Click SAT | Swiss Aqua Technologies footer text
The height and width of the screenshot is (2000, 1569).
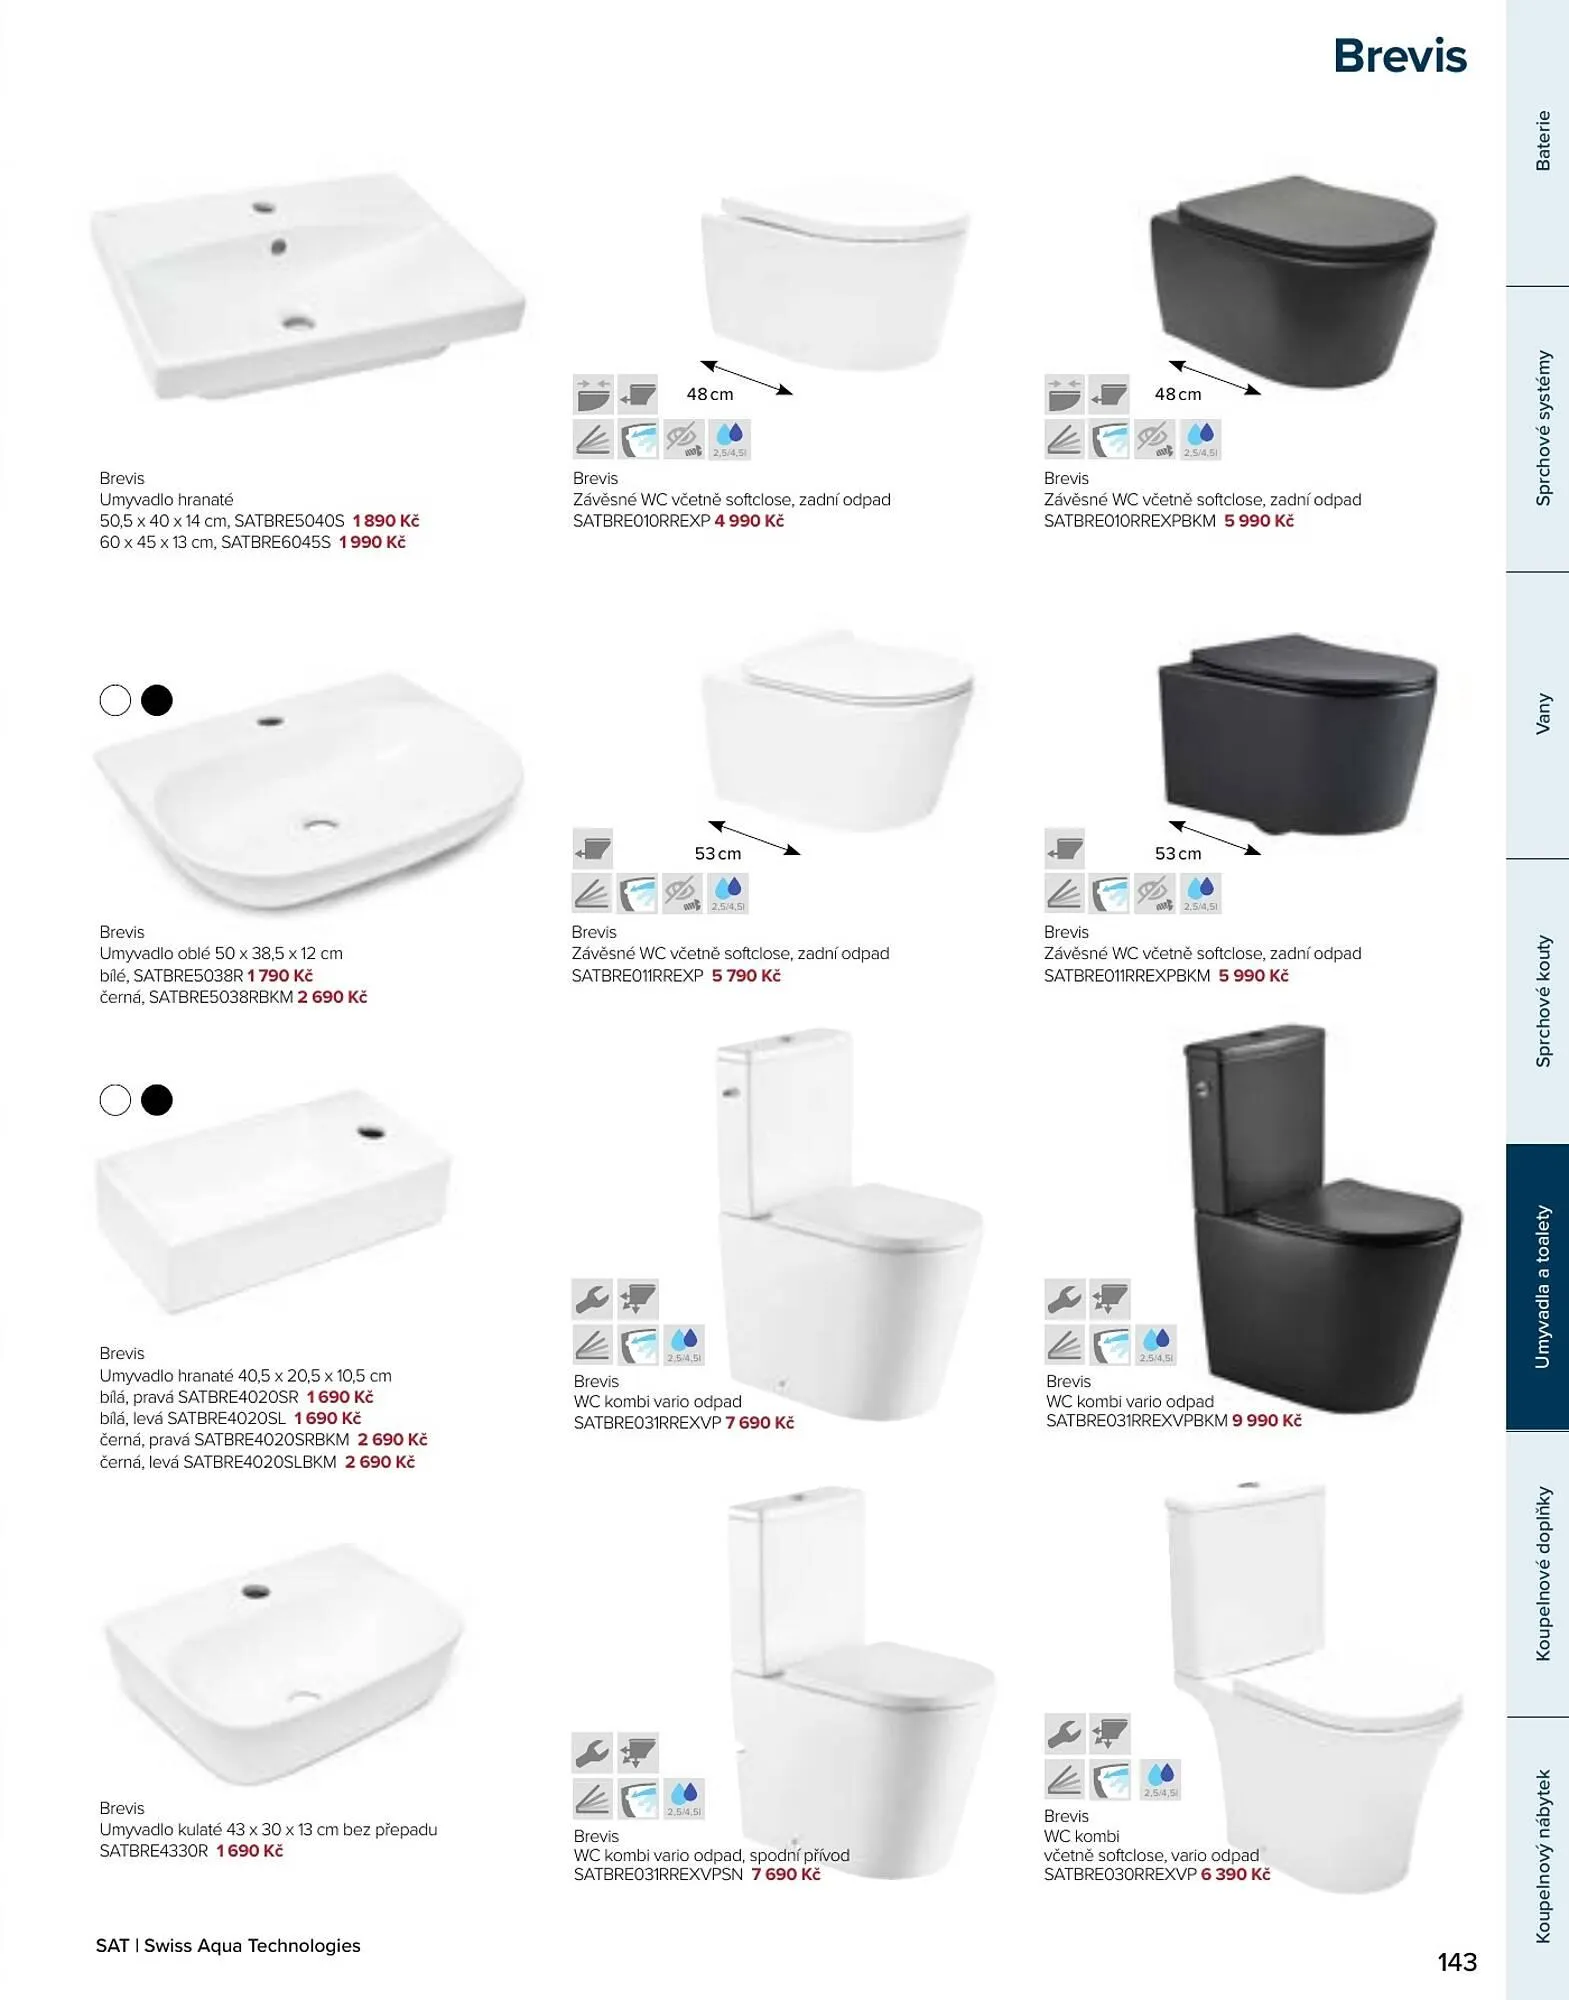pyautogui.click(x=228, y=1945)
